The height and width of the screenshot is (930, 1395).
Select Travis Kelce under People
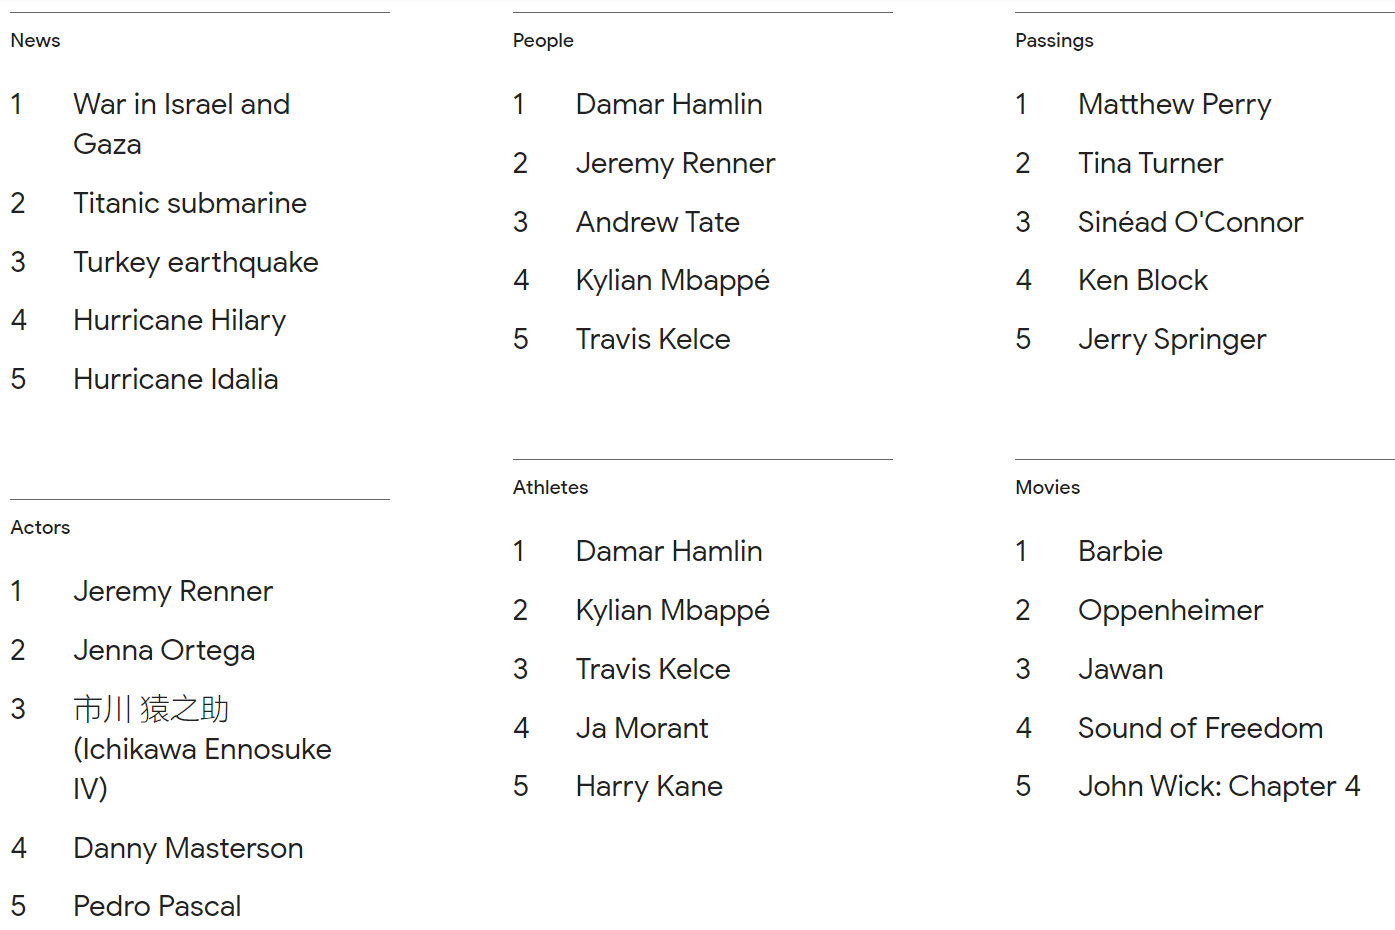tap(653, 339)
